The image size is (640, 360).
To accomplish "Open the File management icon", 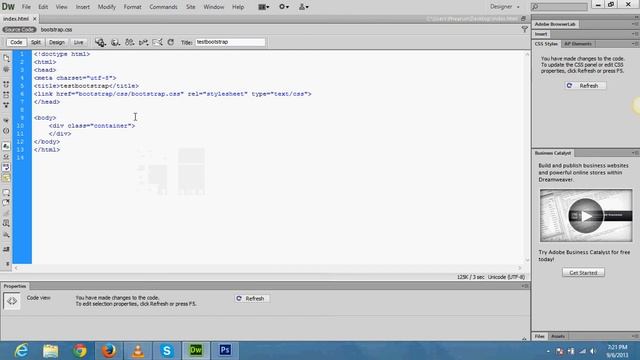I will coord(129,42).
